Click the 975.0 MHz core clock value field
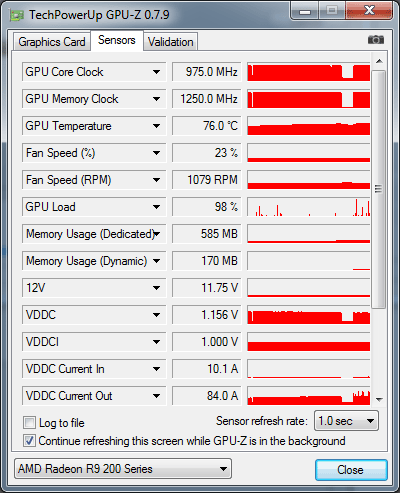Viewport: 400px width, 493px height. tap(207, 72)
